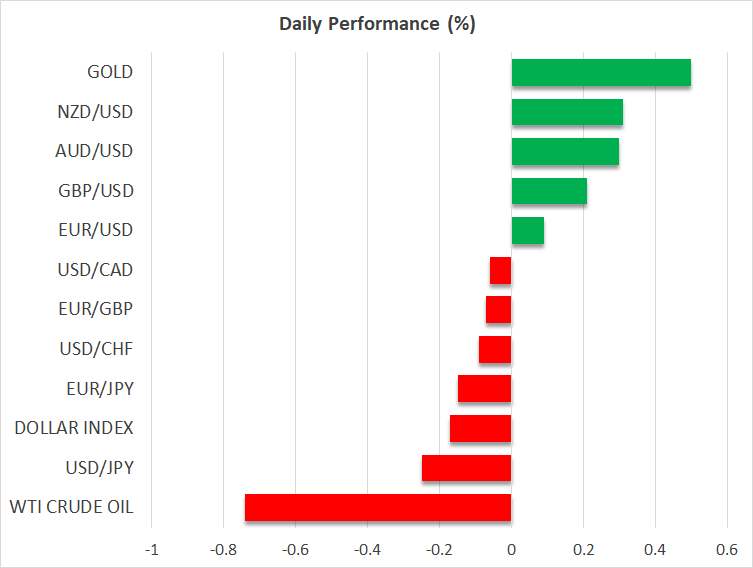Click the long WTI CRUDE OIL bar

tap(378, 507)
